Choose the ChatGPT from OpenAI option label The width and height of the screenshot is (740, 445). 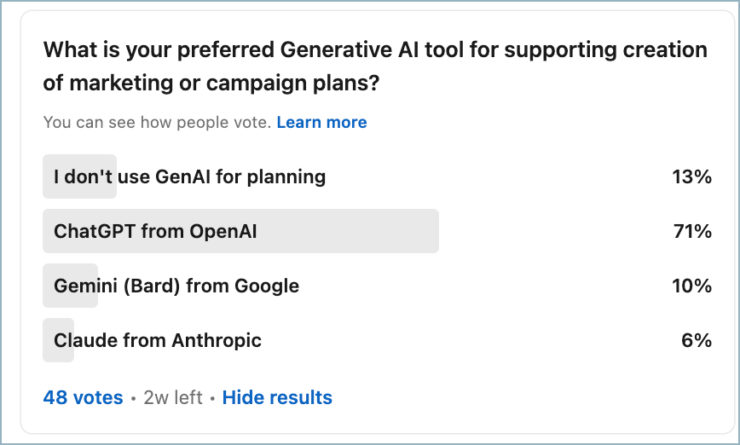point(155,231)
